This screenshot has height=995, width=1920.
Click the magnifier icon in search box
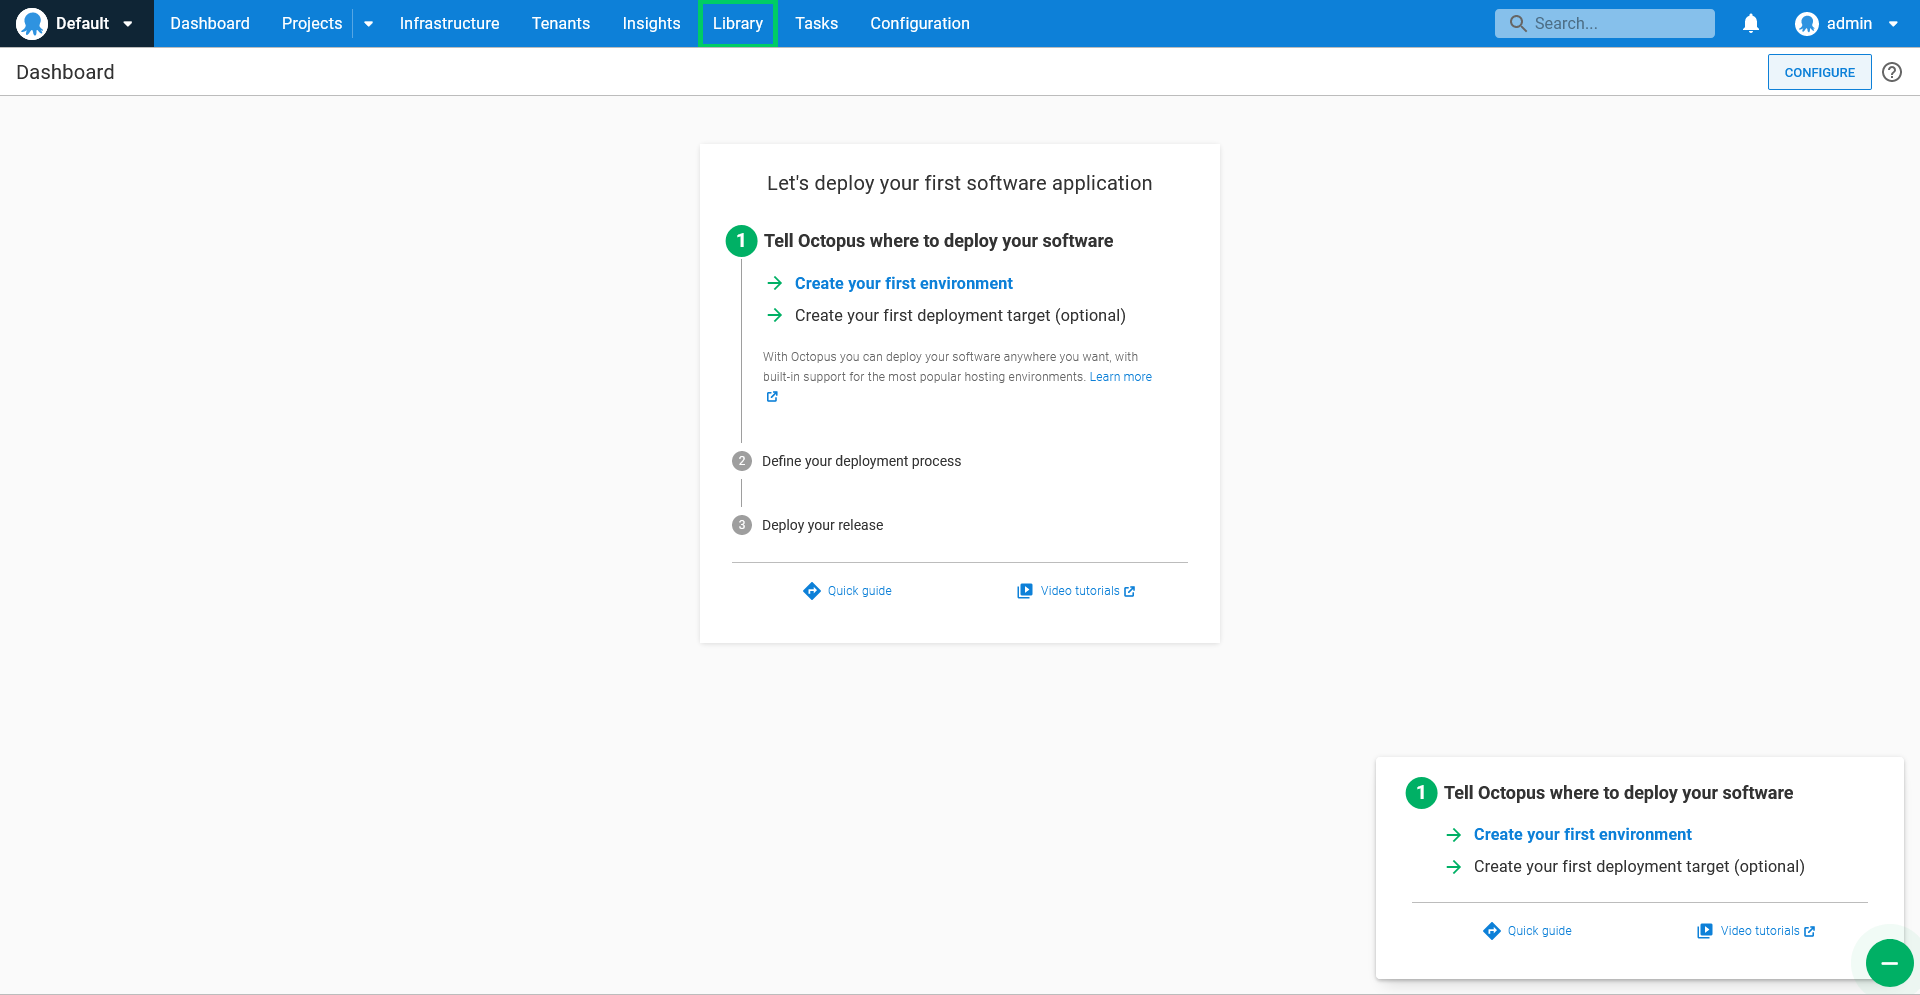[1518, 23]
